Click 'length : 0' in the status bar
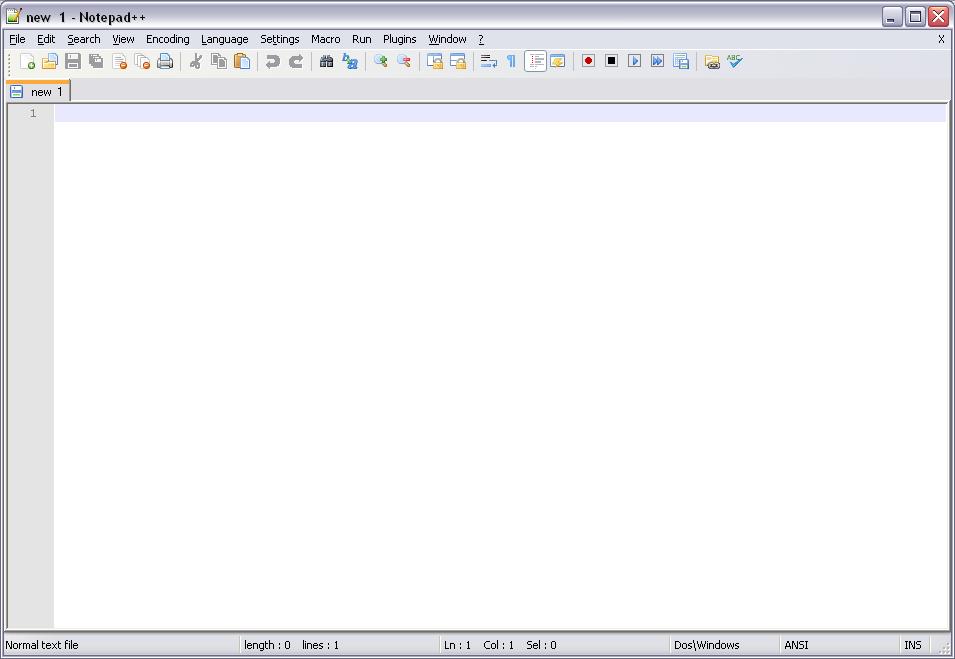 (x=267, y=645)
